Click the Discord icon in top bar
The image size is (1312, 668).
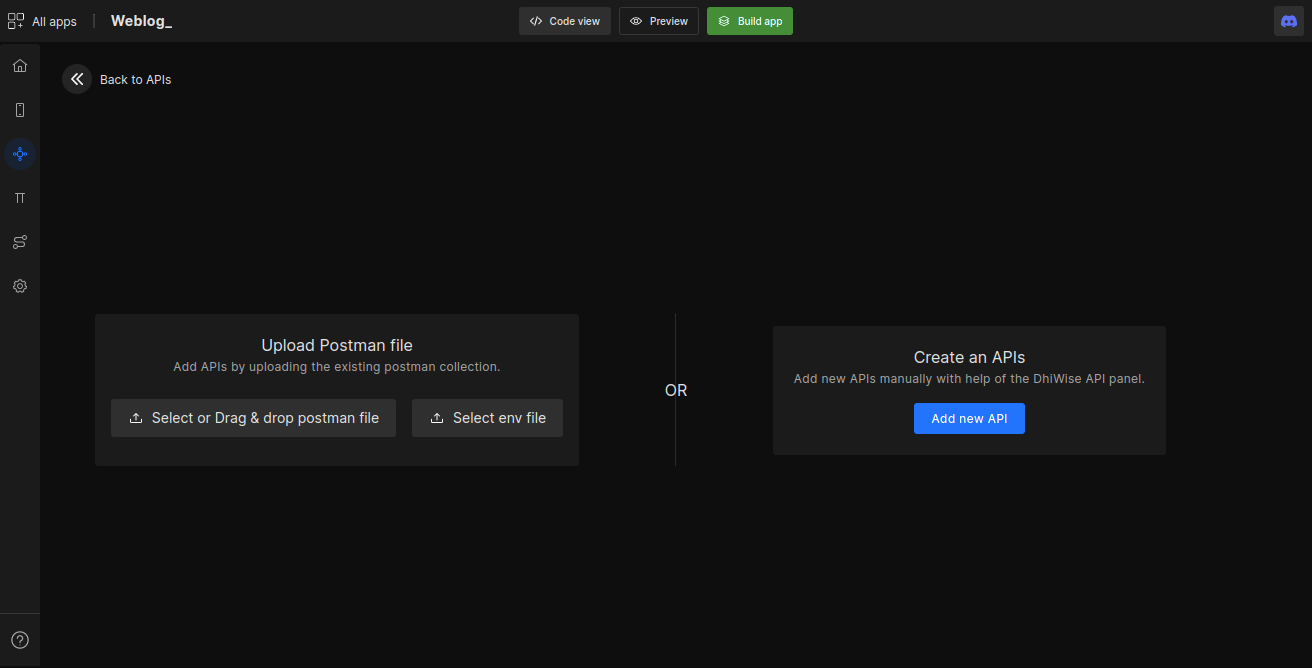[1288, 21]
